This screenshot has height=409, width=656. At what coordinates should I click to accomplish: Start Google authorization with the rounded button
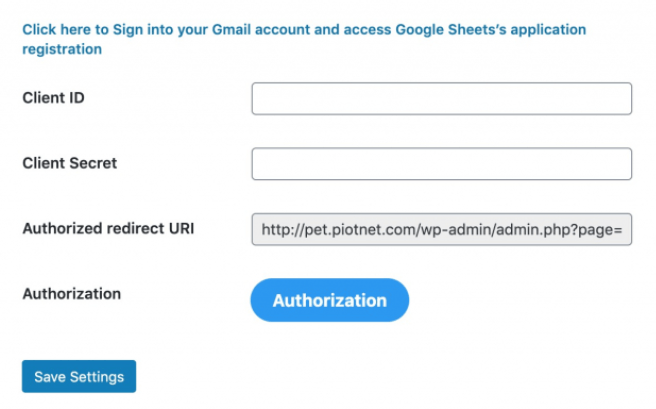(x=329, y=300)
